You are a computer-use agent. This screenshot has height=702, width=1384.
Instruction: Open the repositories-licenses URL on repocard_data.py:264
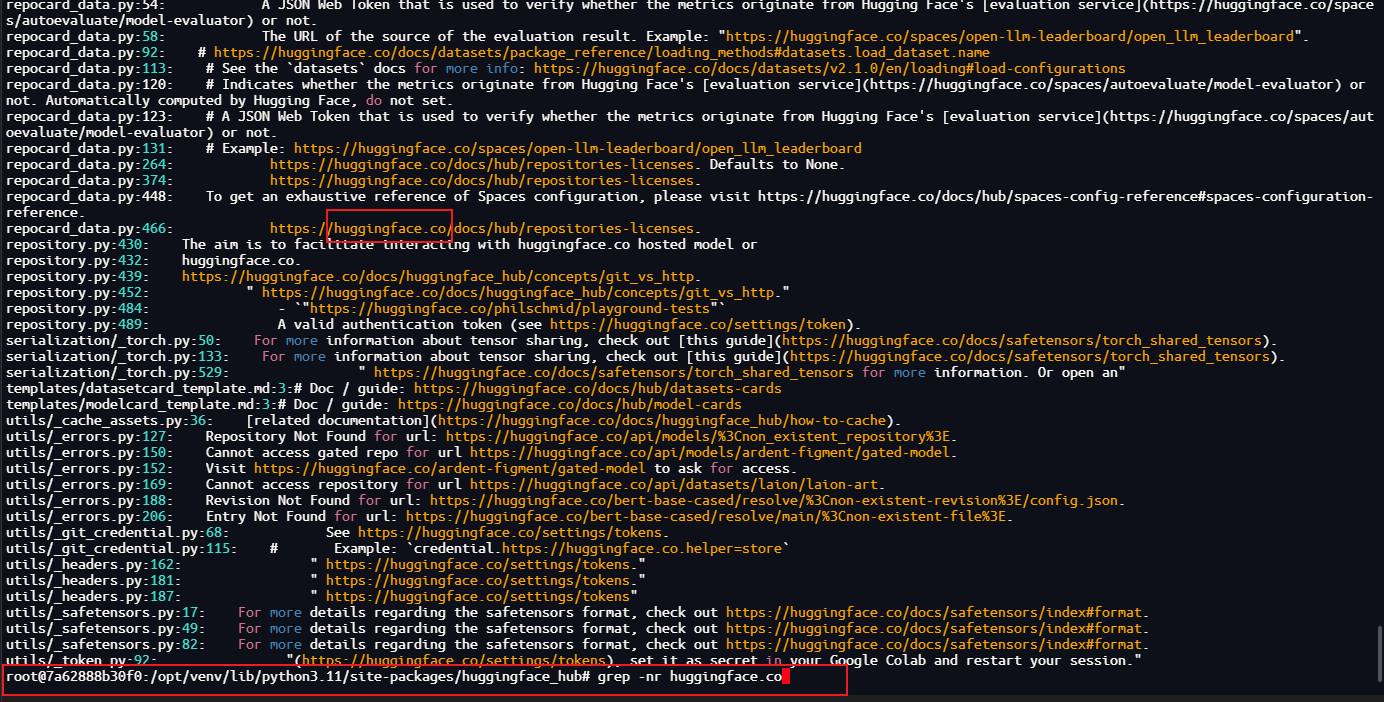[x=482, y=164]
